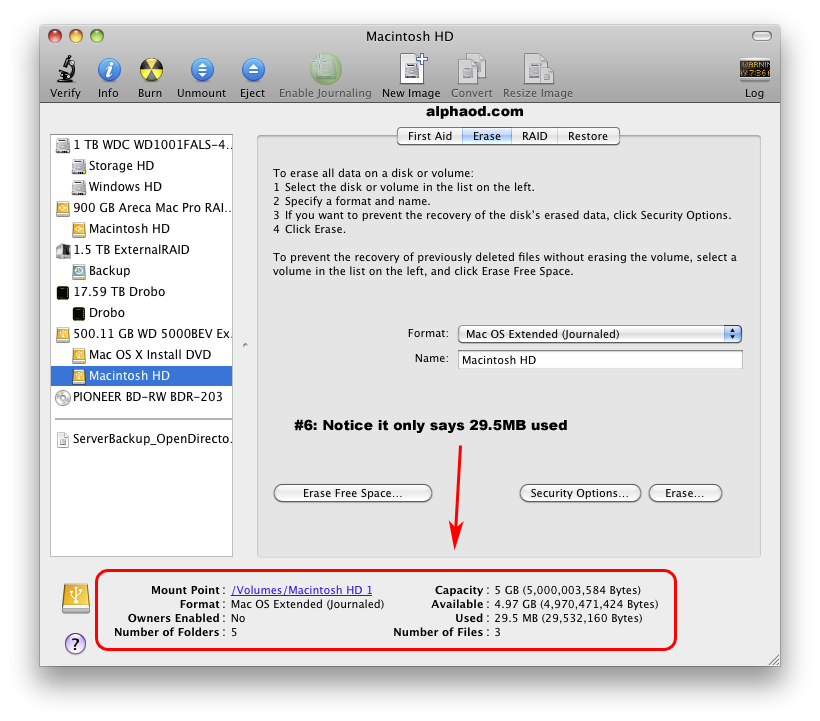Open the Log icon
The image size is (820, 721).
click(754, 69)
